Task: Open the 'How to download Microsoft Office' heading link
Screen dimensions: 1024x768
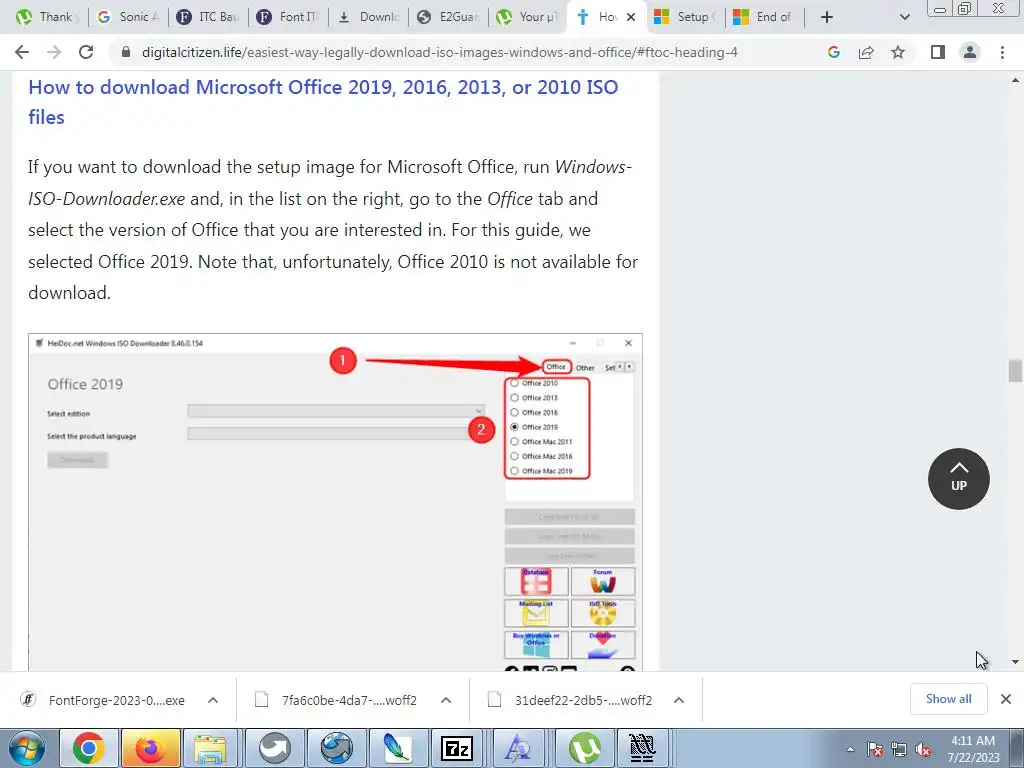Action: [323, 102]
